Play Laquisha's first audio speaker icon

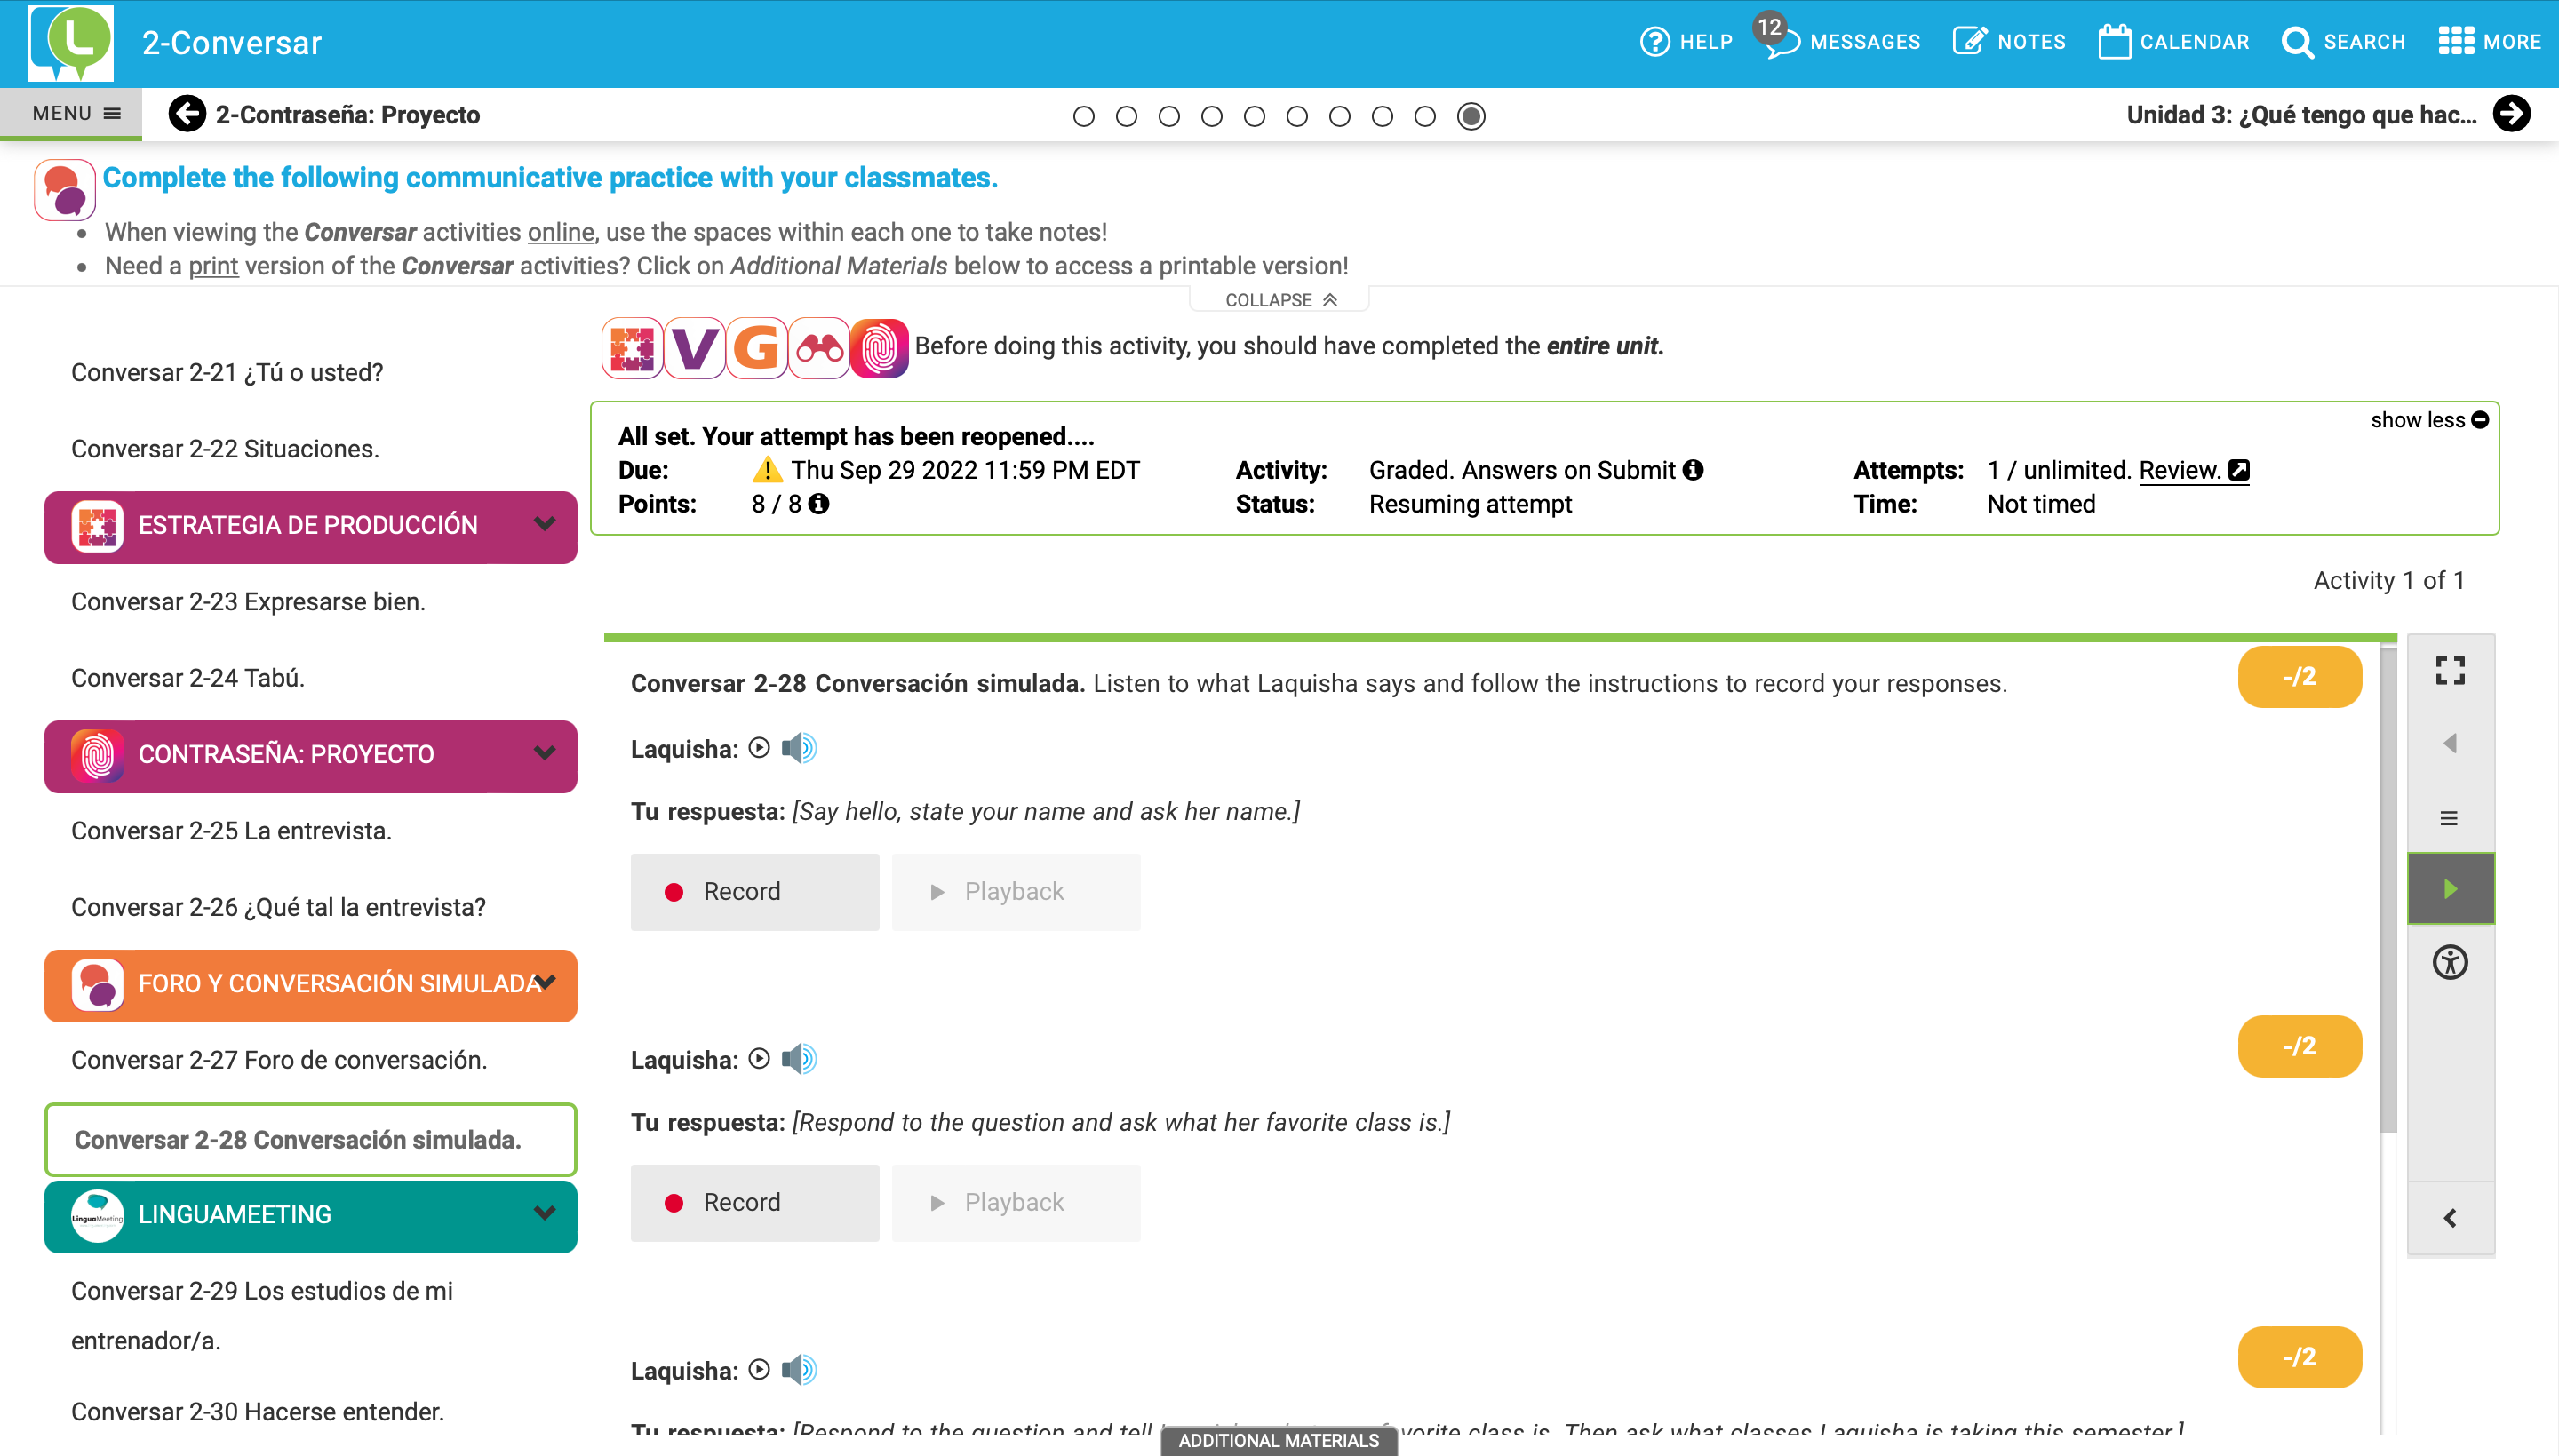pos(798,748)
